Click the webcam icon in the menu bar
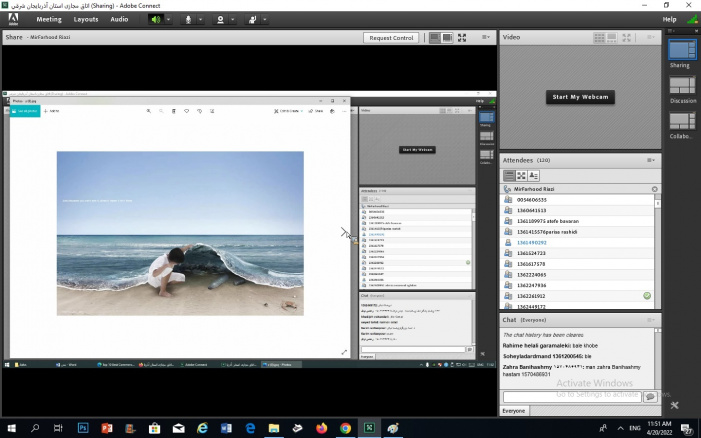 pyautogui.click(x=219, y=19)
